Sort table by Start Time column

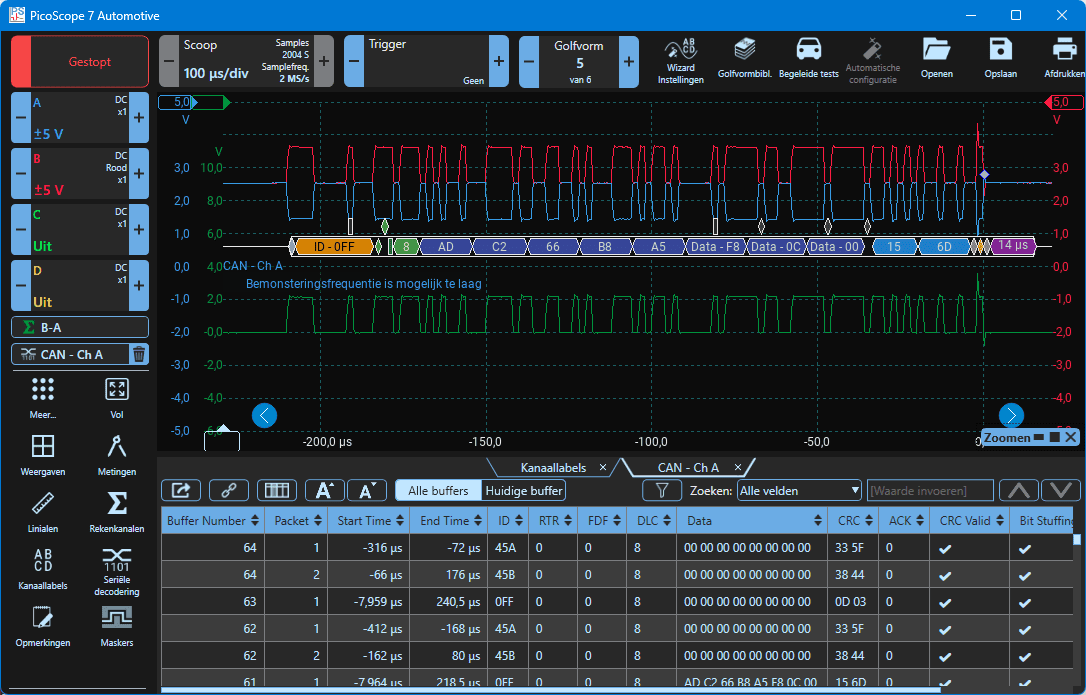[x=364, y=521]
